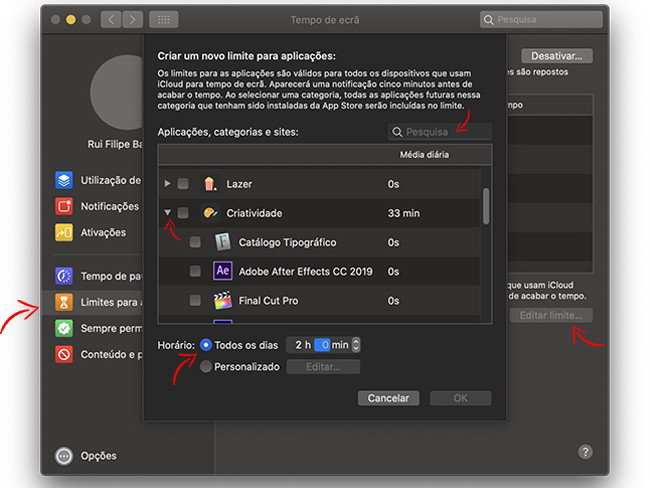Show all preferences grid button

[x=163, y=19]
